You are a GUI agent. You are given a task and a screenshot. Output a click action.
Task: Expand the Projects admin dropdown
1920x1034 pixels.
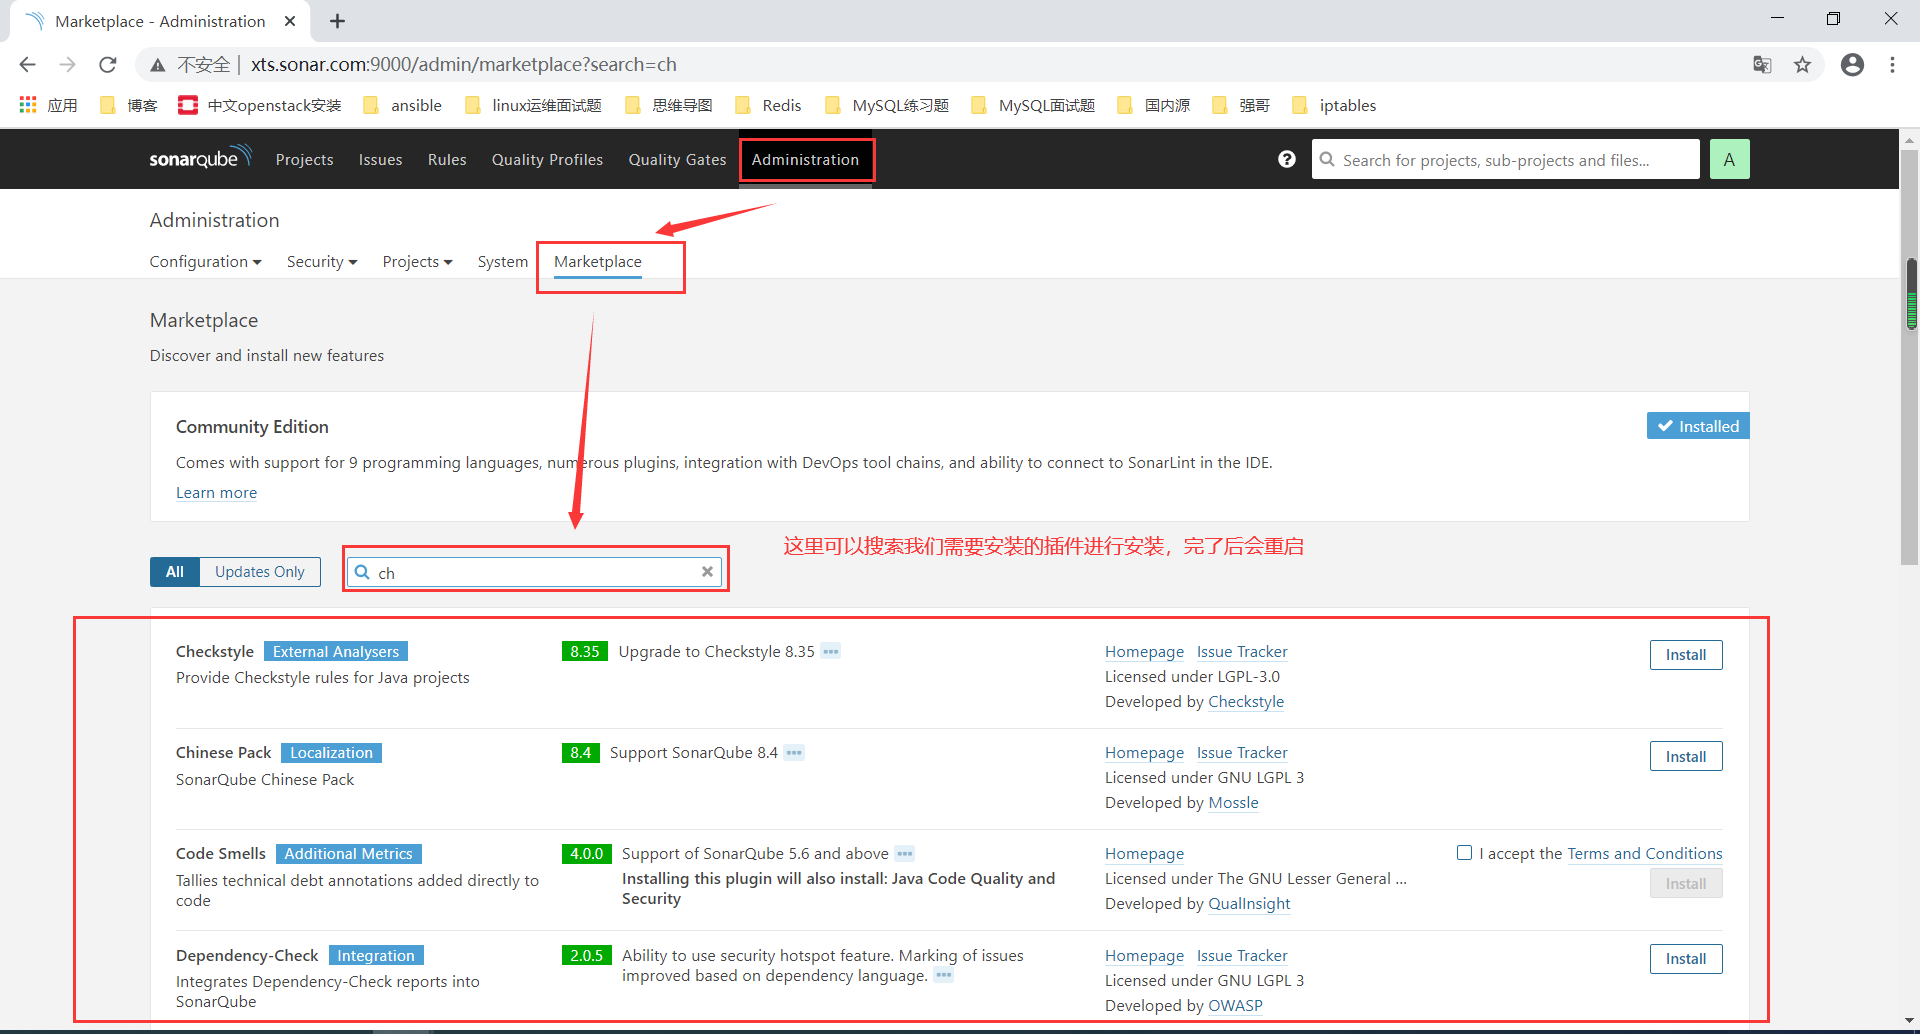pos(417,262)
